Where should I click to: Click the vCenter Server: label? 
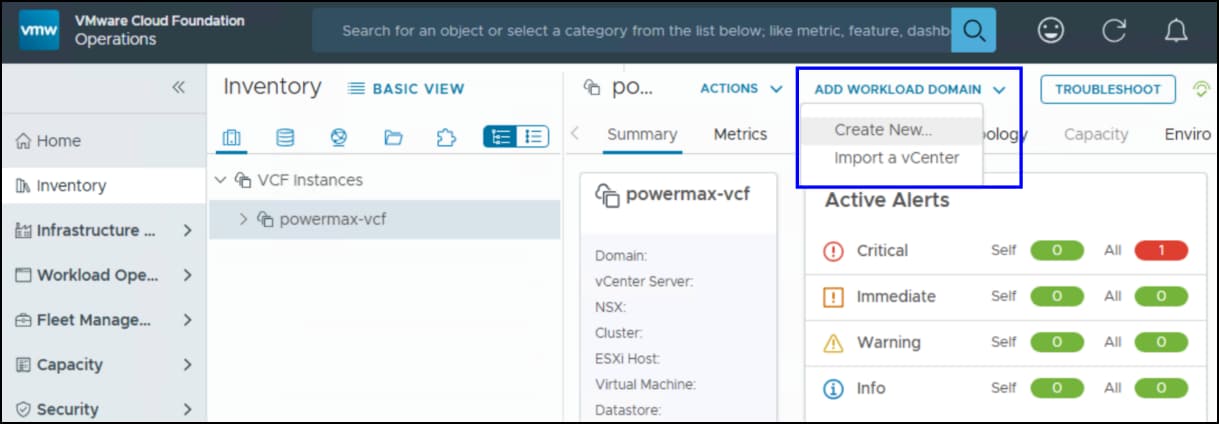click(645, 281)
